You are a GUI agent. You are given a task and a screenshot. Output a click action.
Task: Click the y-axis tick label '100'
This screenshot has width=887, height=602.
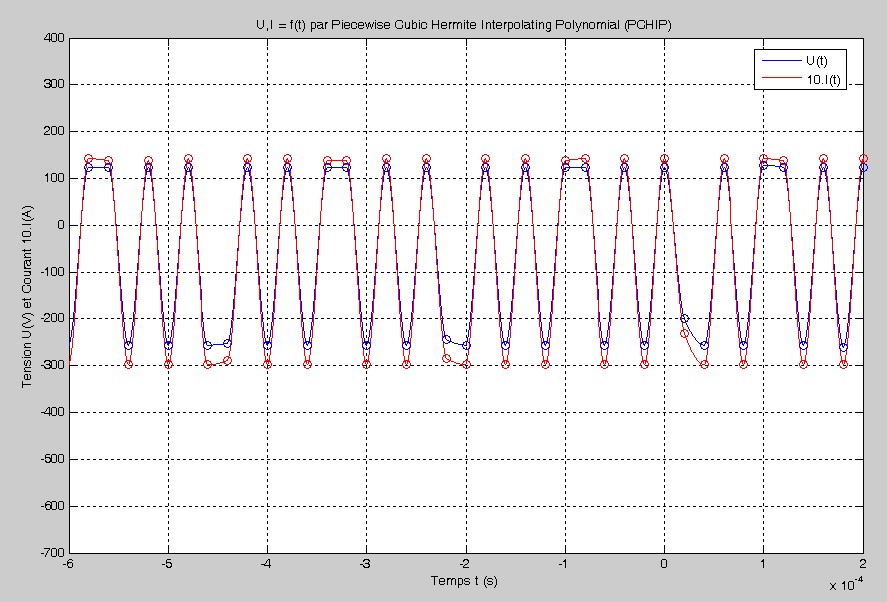pyautogui.click(x=54, y=178)
